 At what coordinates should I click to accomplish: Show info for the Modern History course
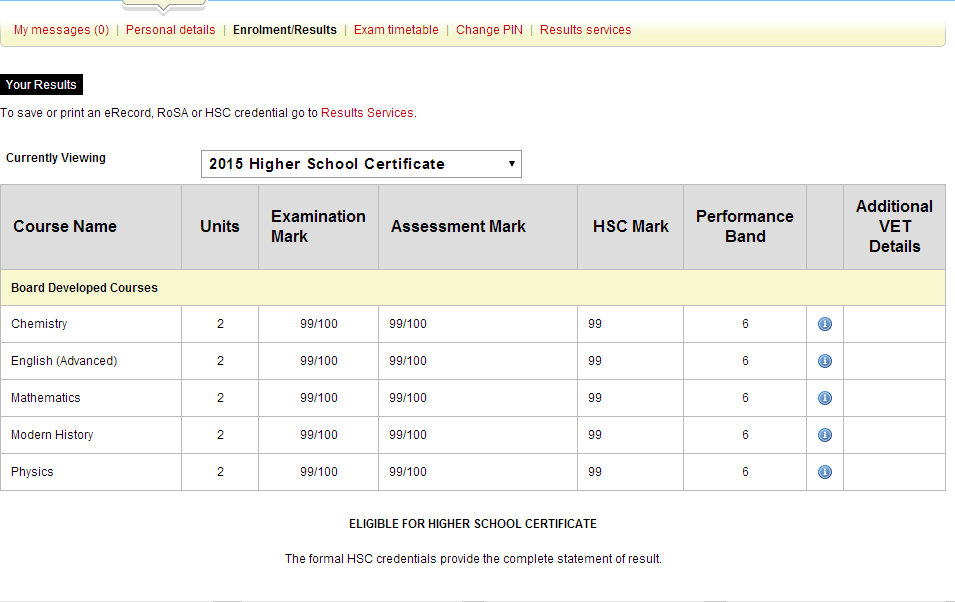[824, 435]
